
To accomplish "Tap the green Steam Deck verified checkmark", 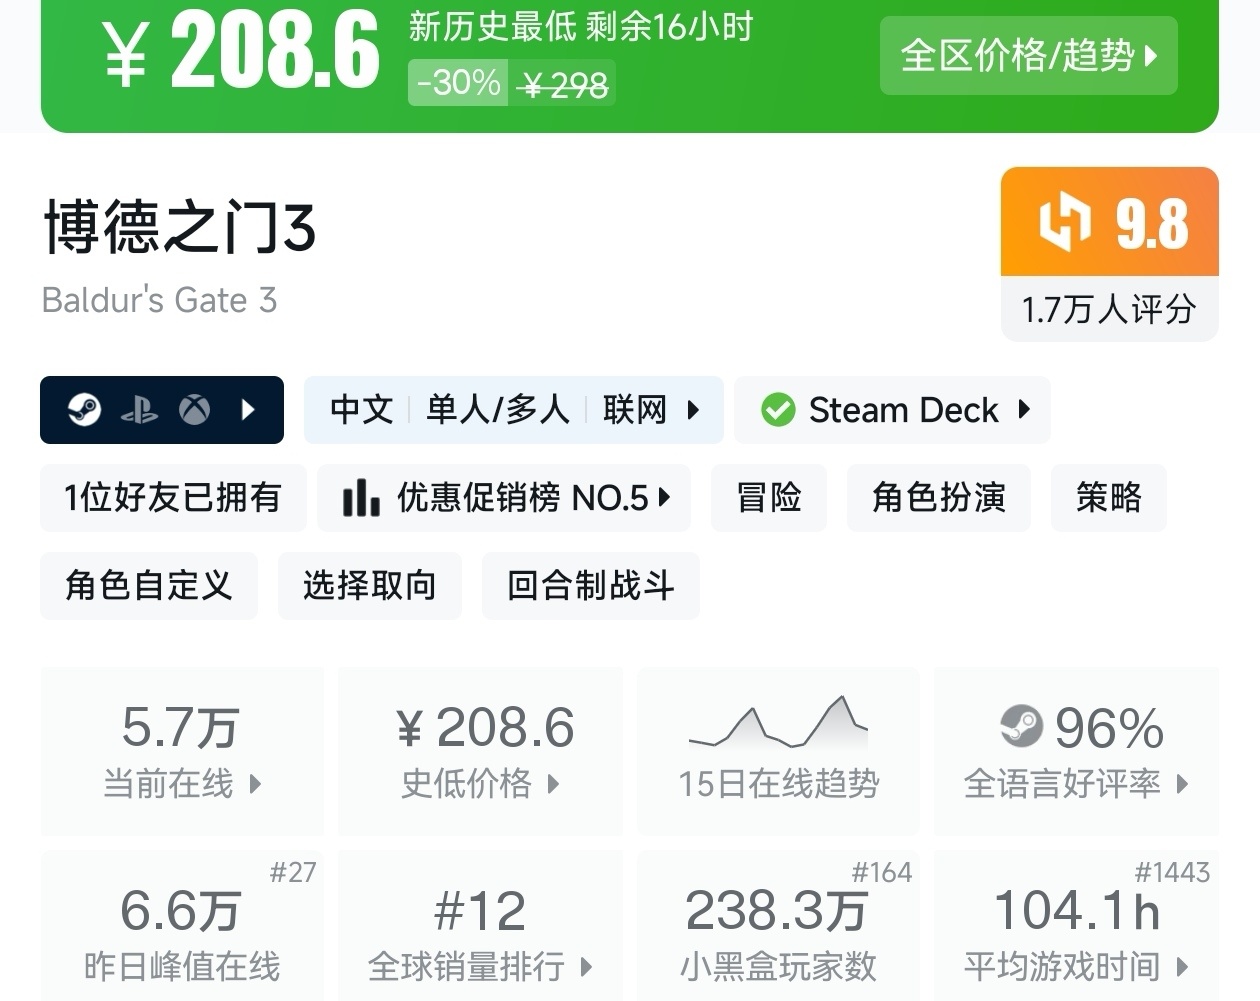I will click(778, 410).
